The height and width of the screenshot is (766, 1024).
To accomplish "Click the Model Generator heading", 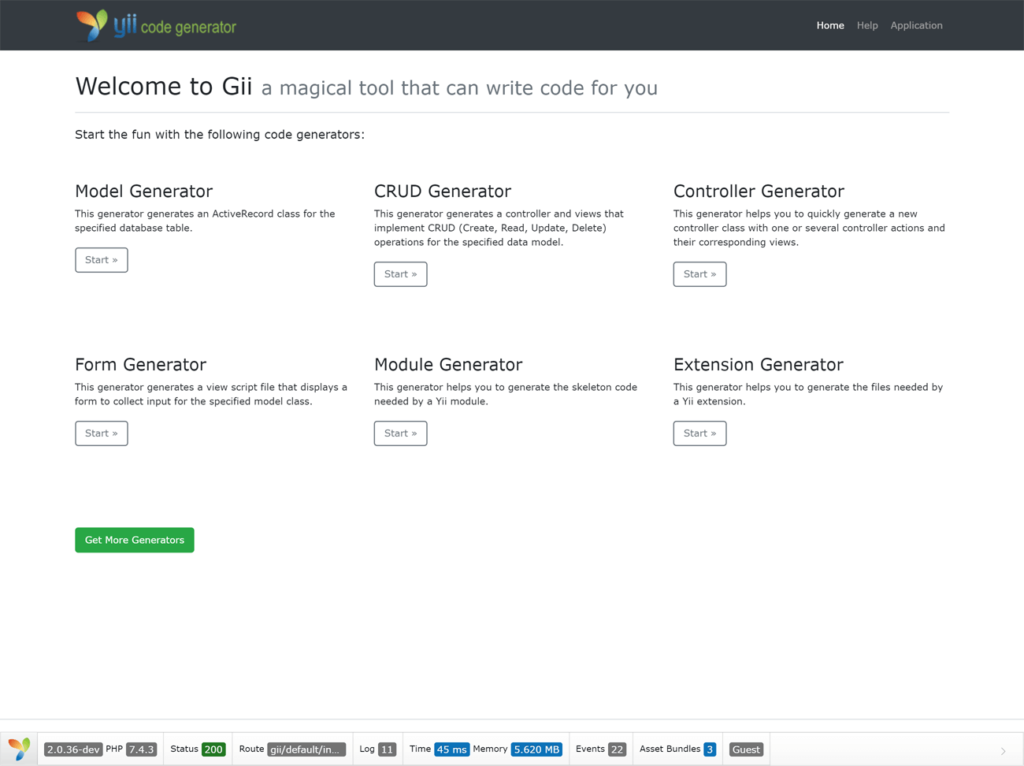I will 144,191.
